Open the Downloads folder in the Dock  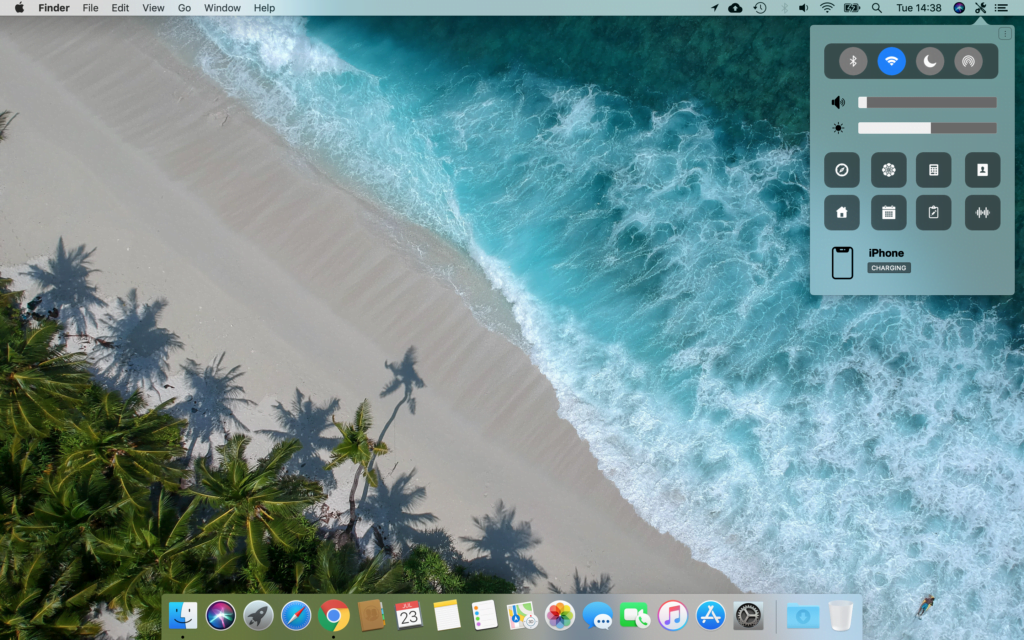pos(803,616)
